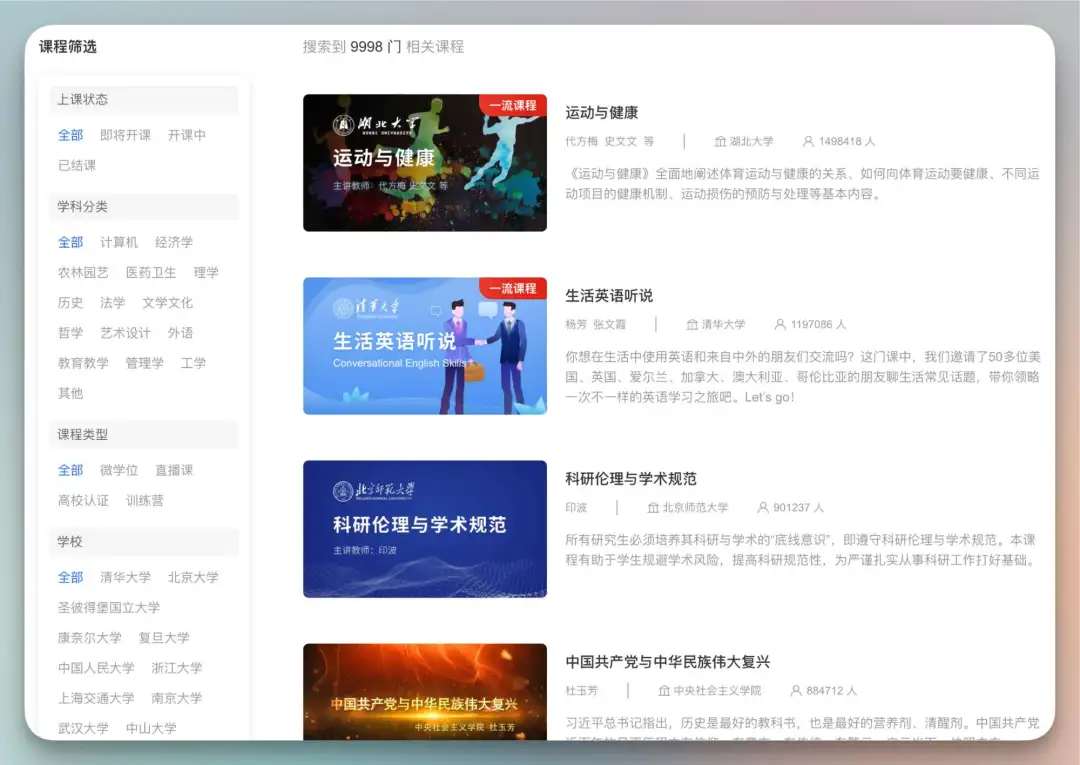Image resolution: width=1080 pixels, height=765 pixels.
Task: Click the person icon beside 1498418 人
Action: [x=809, y=141]
